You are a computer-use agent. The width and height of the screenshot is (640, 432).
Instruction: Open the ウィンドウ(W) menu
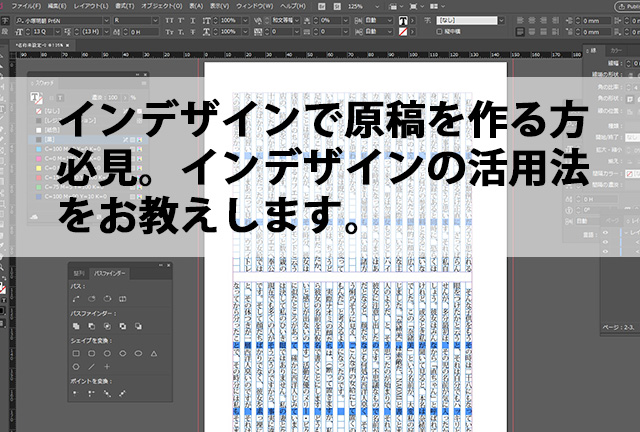[x=255, y=7]
